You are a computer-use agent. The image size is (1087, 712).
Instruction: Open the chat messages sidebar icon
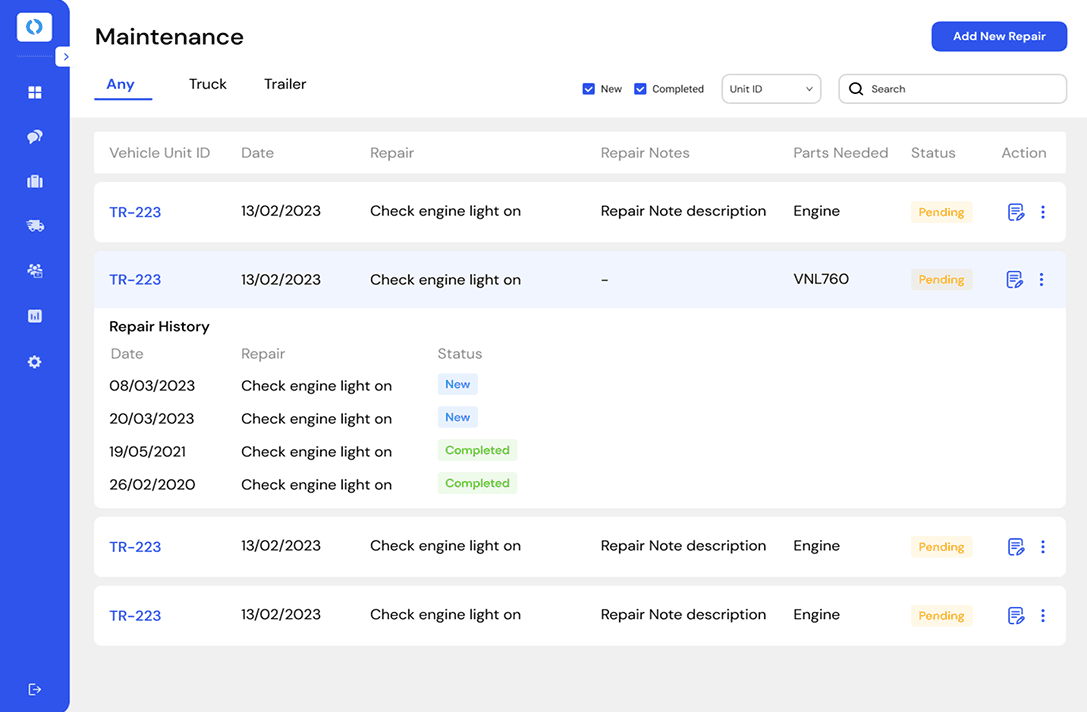(35, 137)
